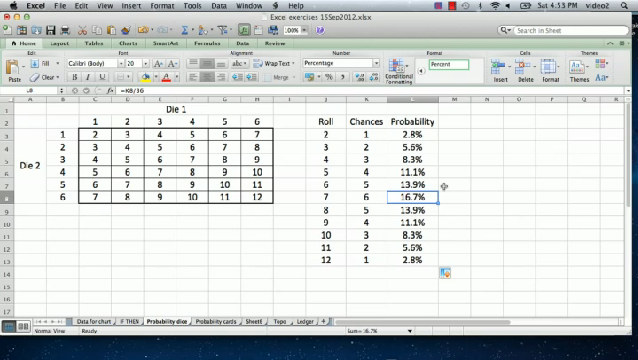This screenshot has height=360, width=638.
Task: Click the yellow fill color swatch
Action: [x=145, y=77]
